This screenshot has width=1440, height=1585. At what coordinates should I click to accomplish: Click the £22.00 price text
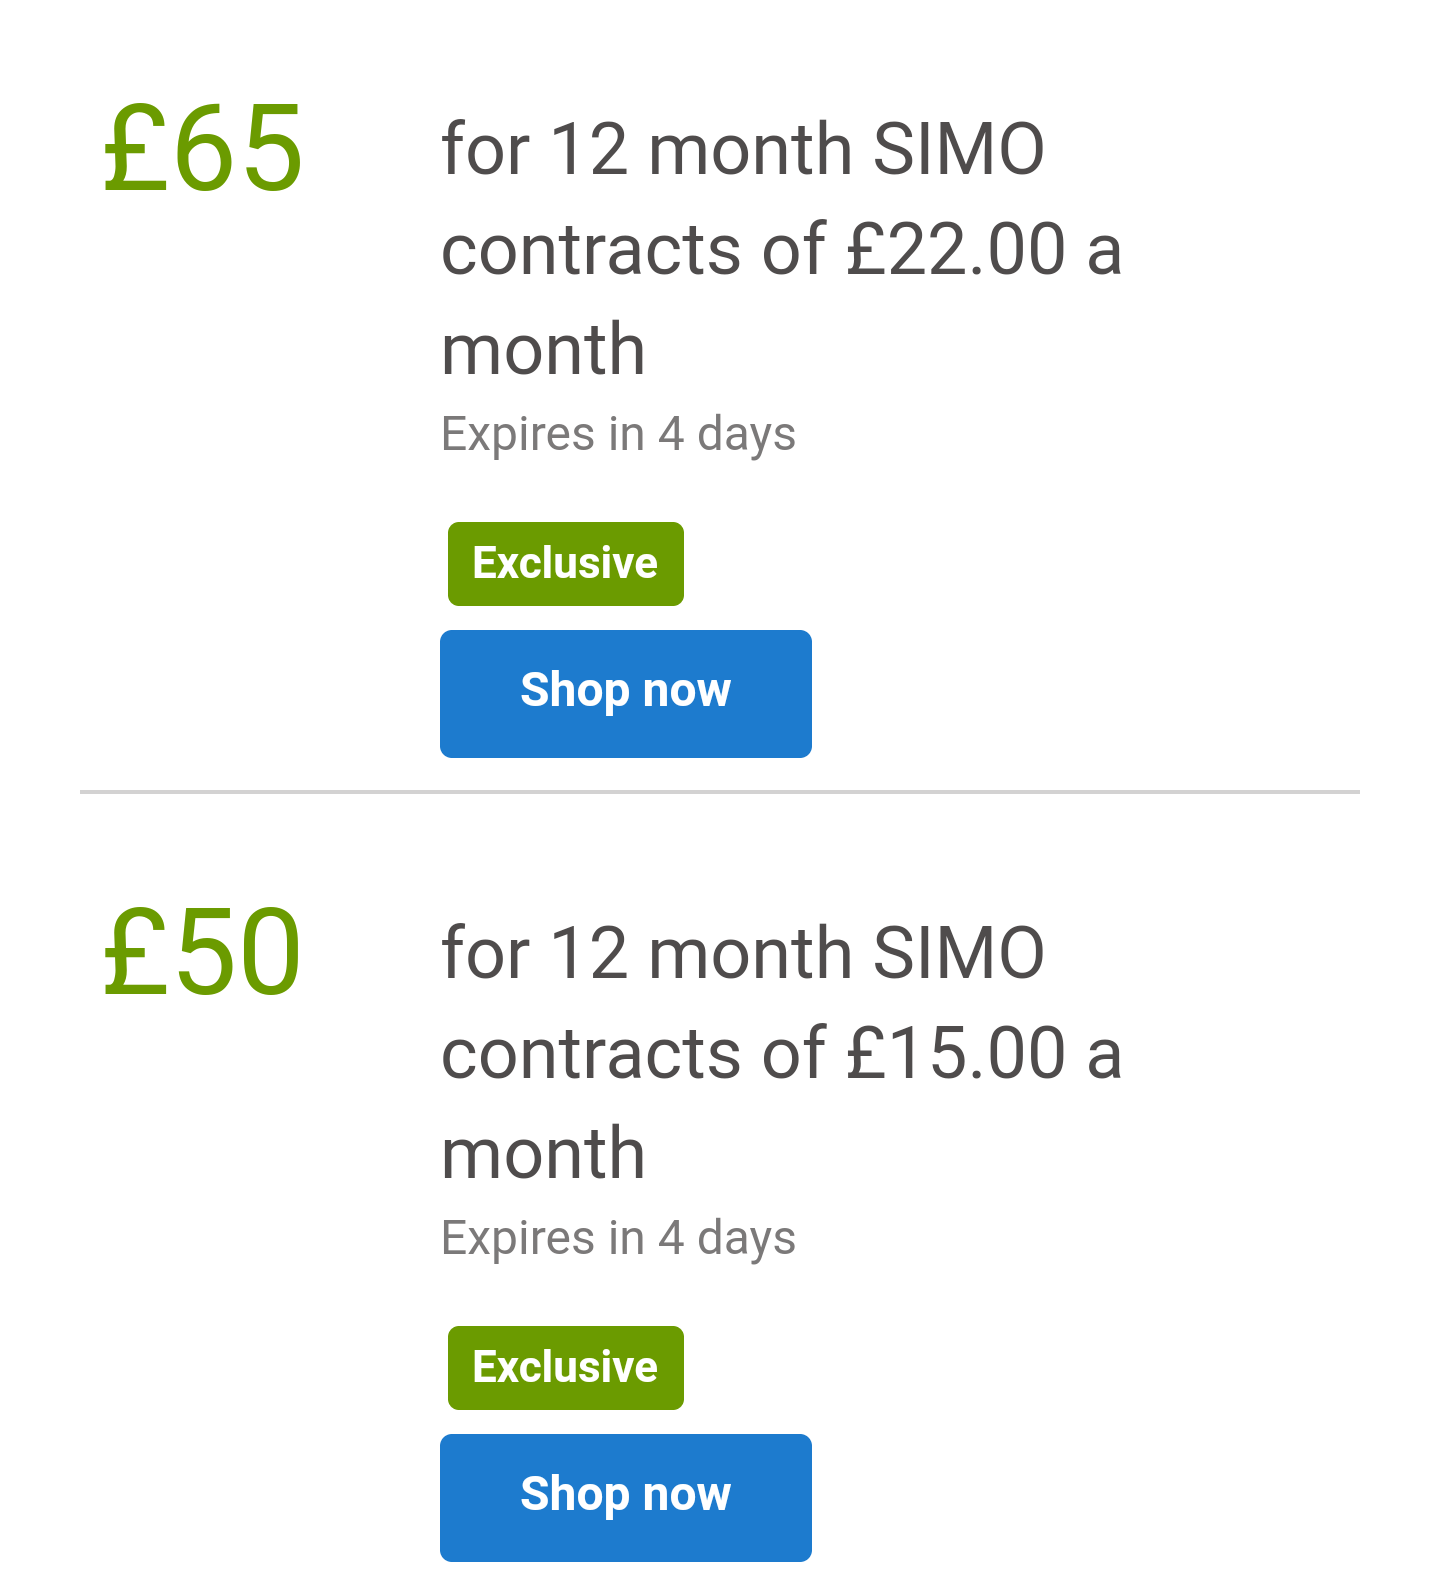[x=956, y=249]
